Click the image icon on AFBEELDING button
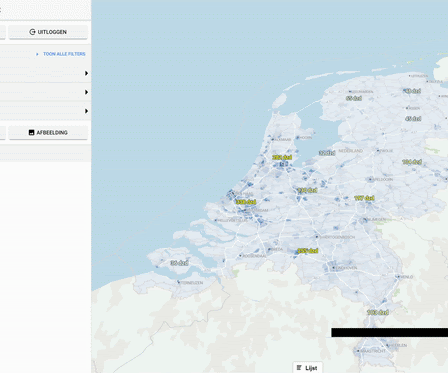The image size is (448, 373). coord(32,133)
